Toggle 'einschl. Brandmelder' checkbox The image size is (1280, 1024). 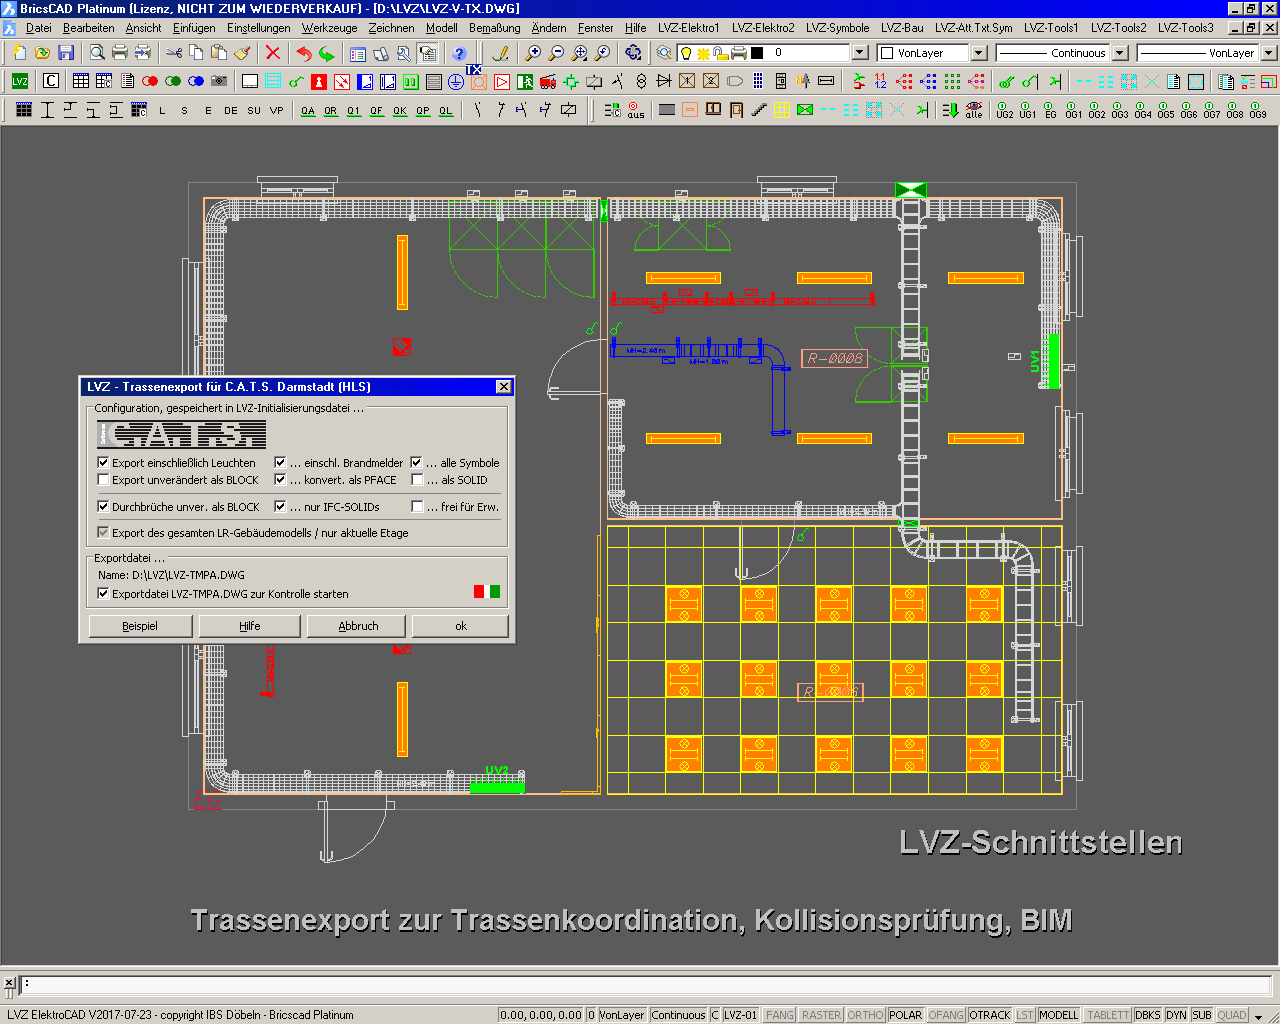point(280,463)
